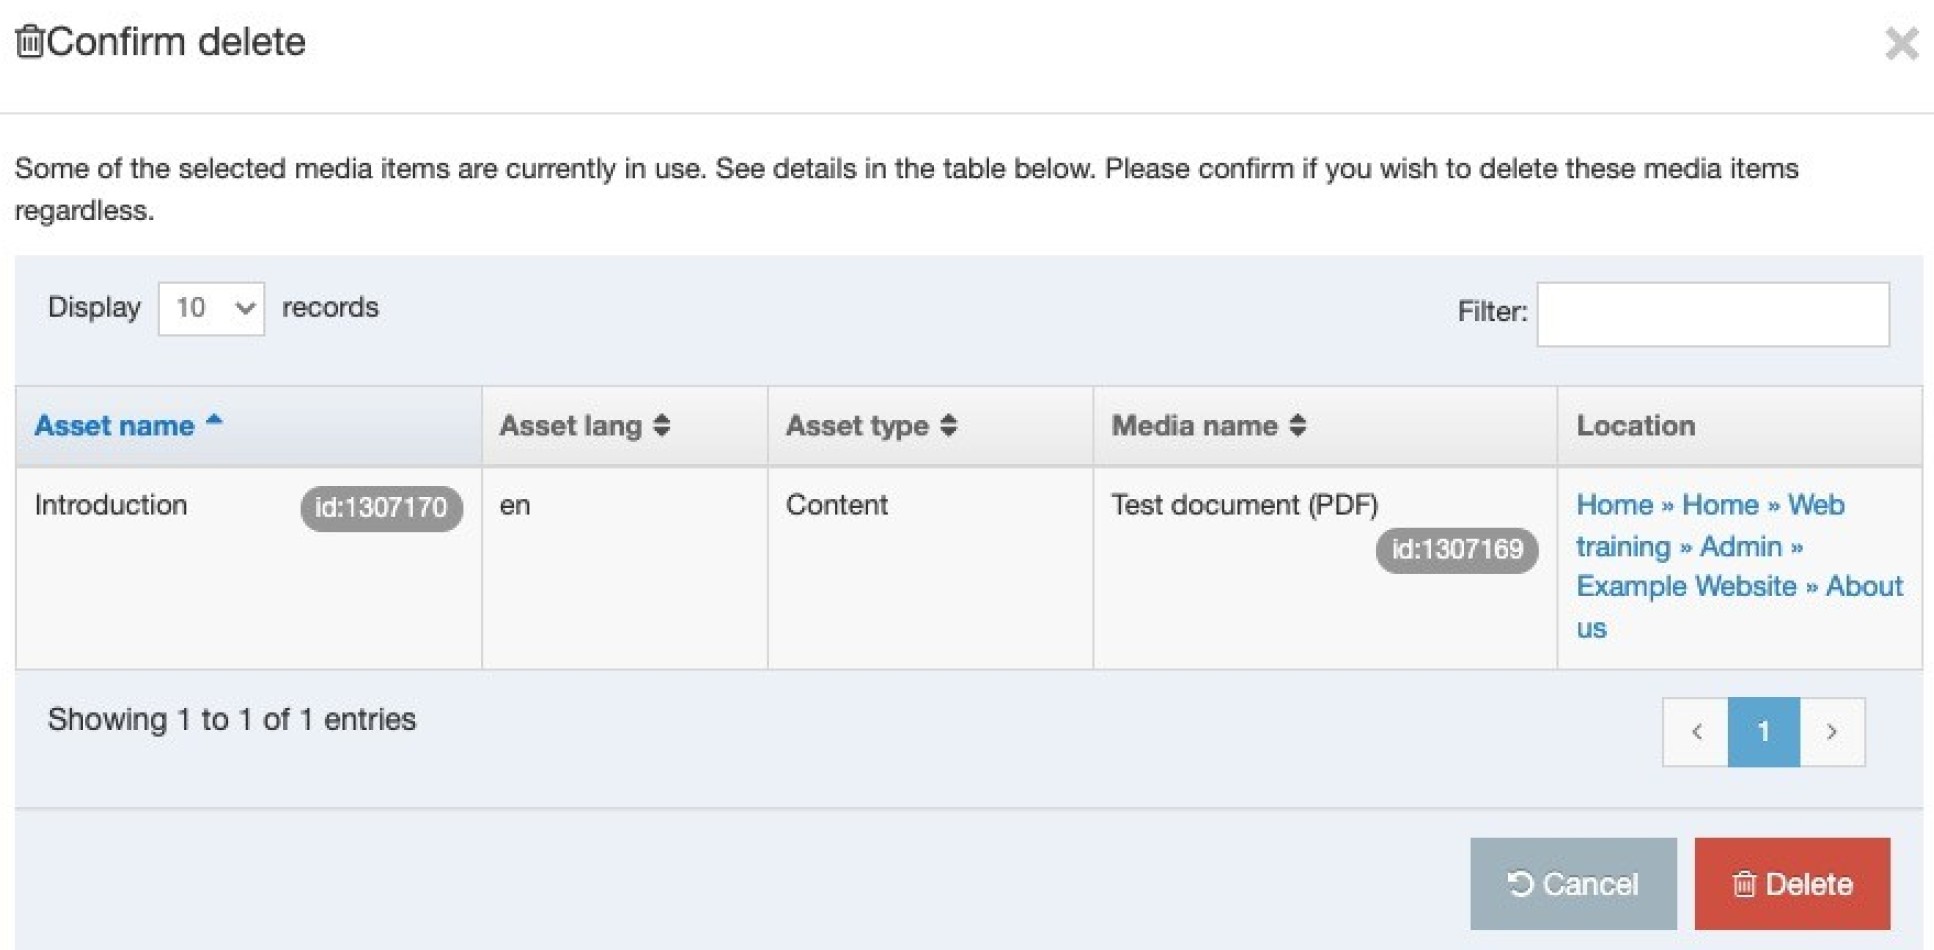1934x950 pixels.
Task: Sort by Media name column arrows
Action: (x=1297, y=426)
